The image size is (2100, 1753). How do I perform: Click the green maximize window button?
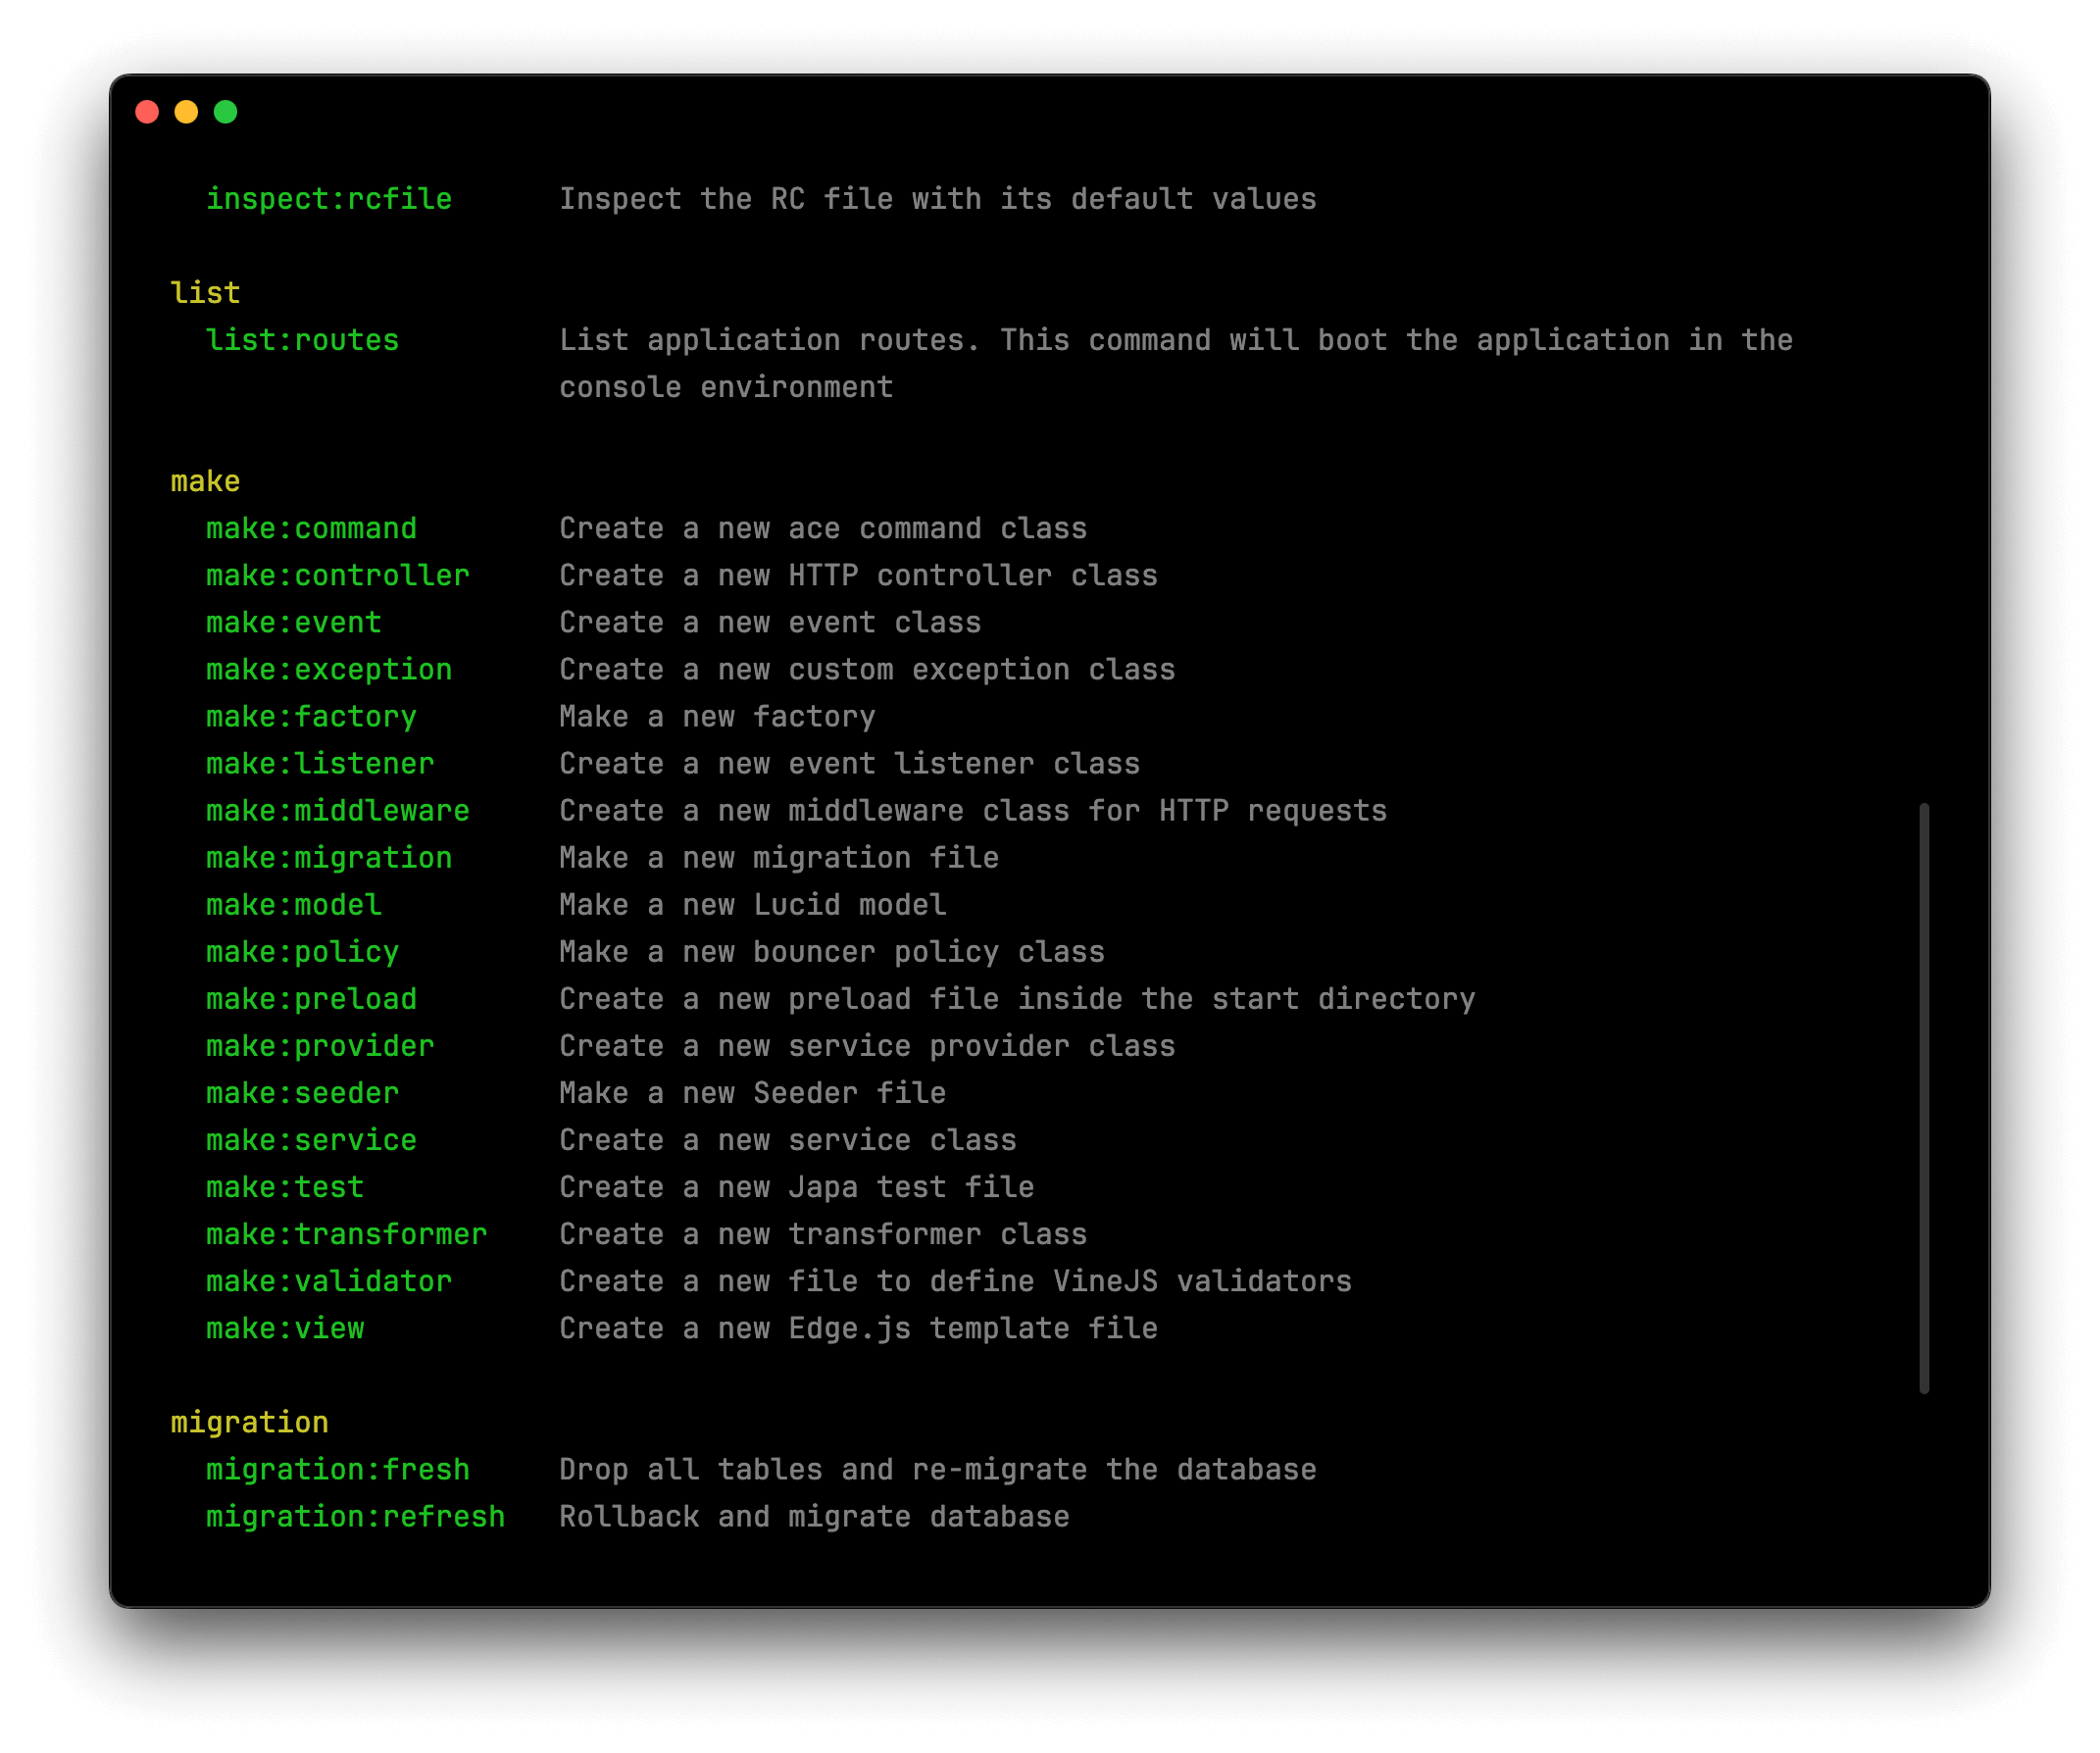(x=226, y=112)
